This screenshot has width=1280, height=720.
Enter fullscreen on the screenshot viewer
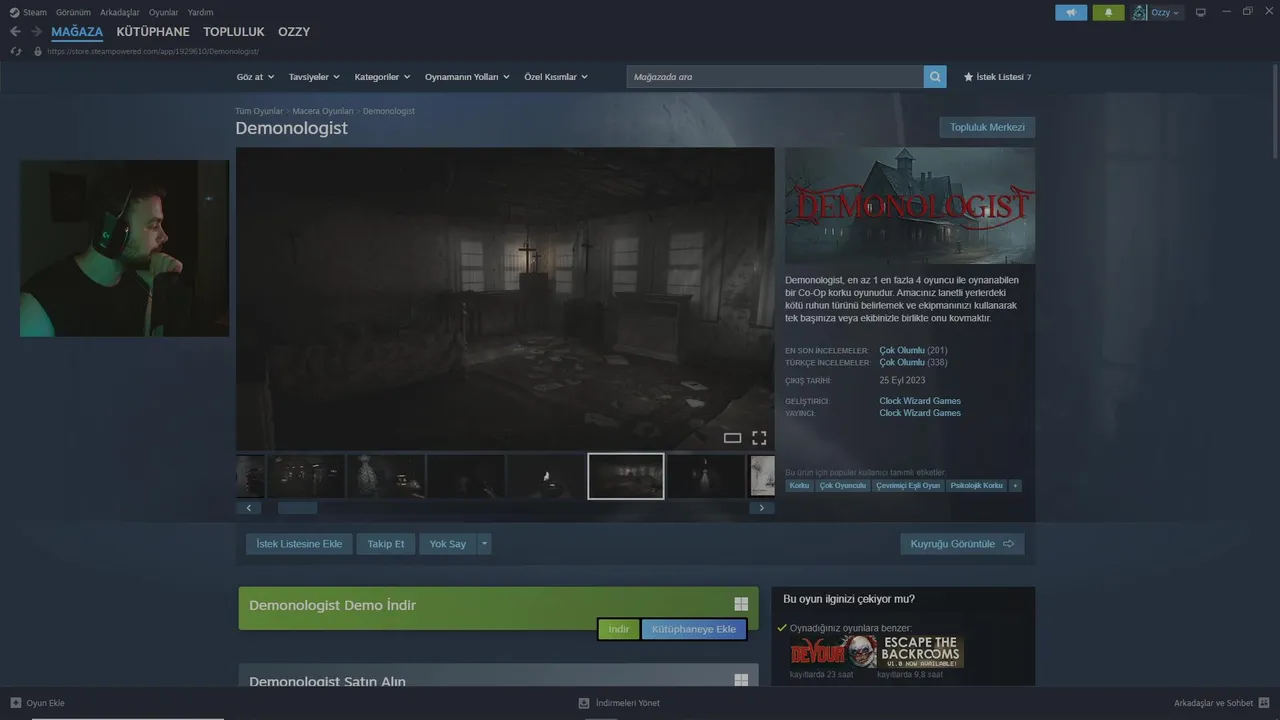(759, 438)
